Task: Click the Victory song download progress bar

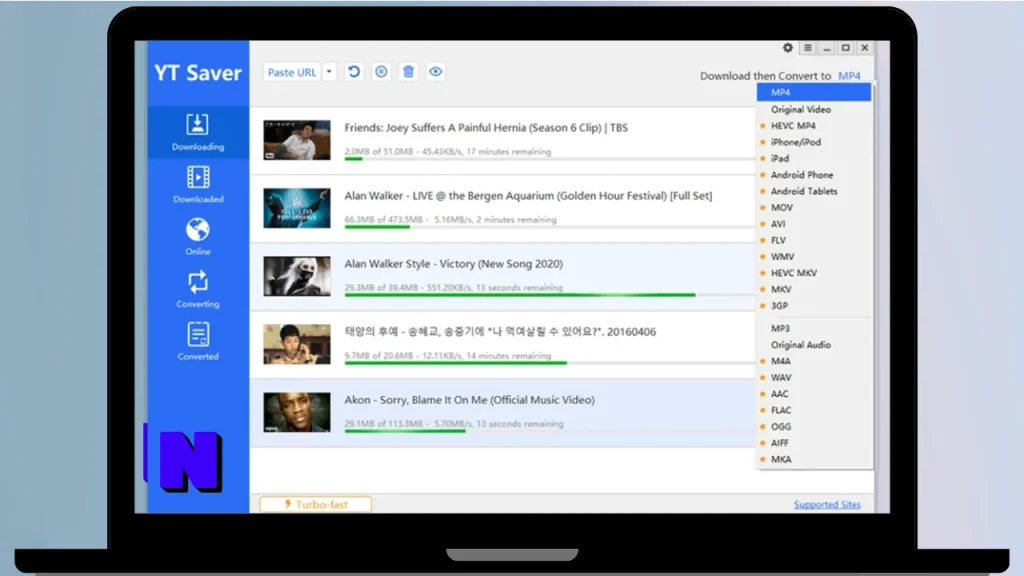Action: pyautogui.click(x=549, y=295)
